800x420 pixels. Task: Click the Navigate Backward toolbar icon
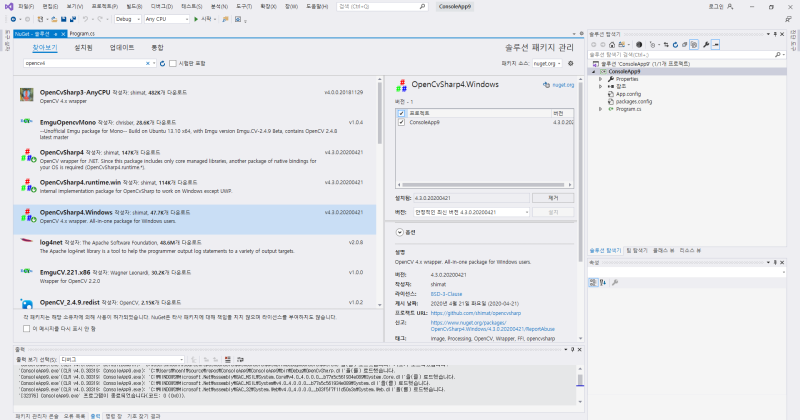(13, 19)
